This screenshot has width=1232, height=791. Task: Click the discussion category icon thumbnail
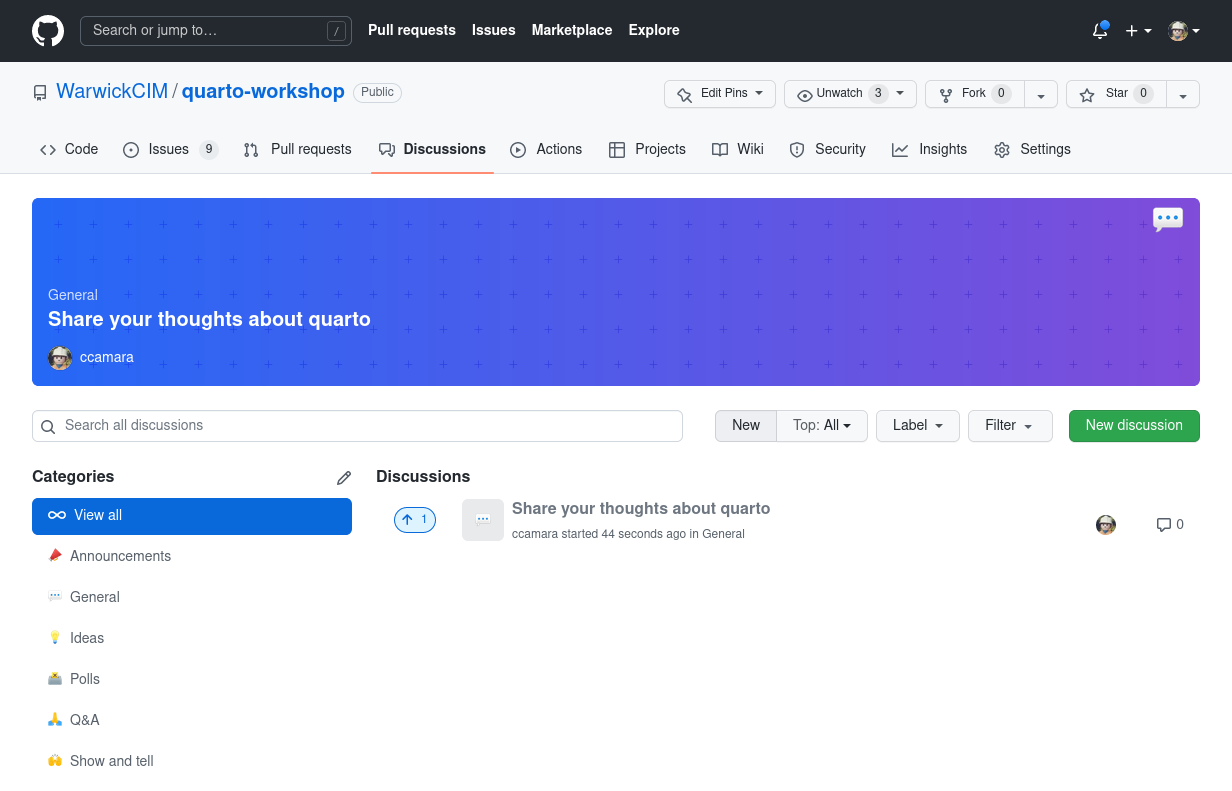click(x=483, y=520)
